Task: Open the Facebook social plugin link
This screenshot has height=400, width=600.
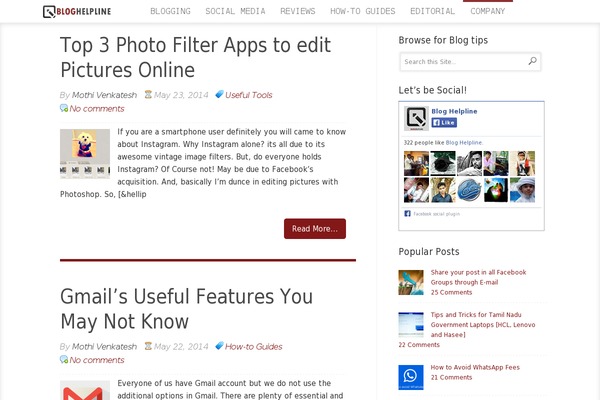Action: tap(437, 214)
